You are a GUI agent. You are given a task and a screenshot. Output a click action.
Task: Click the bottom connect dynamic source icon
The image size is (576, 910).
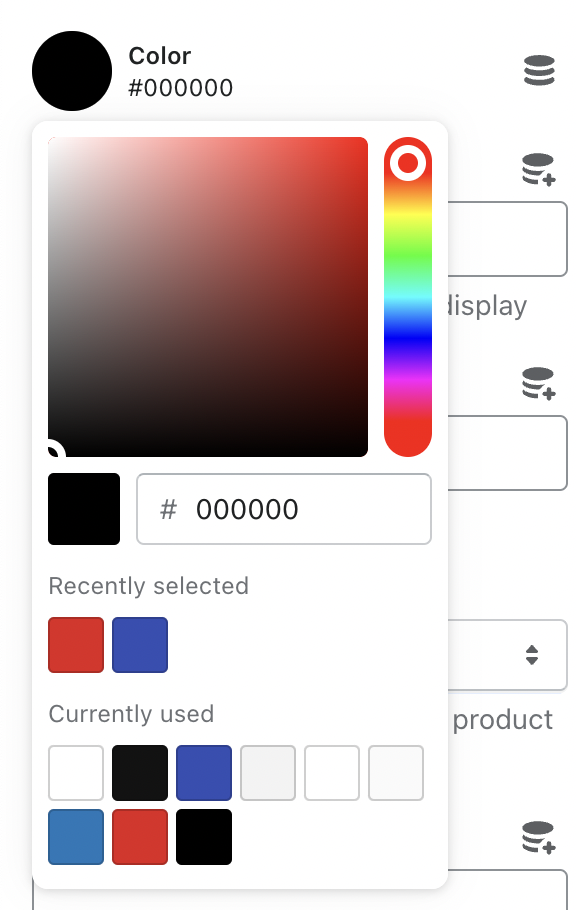539,837
